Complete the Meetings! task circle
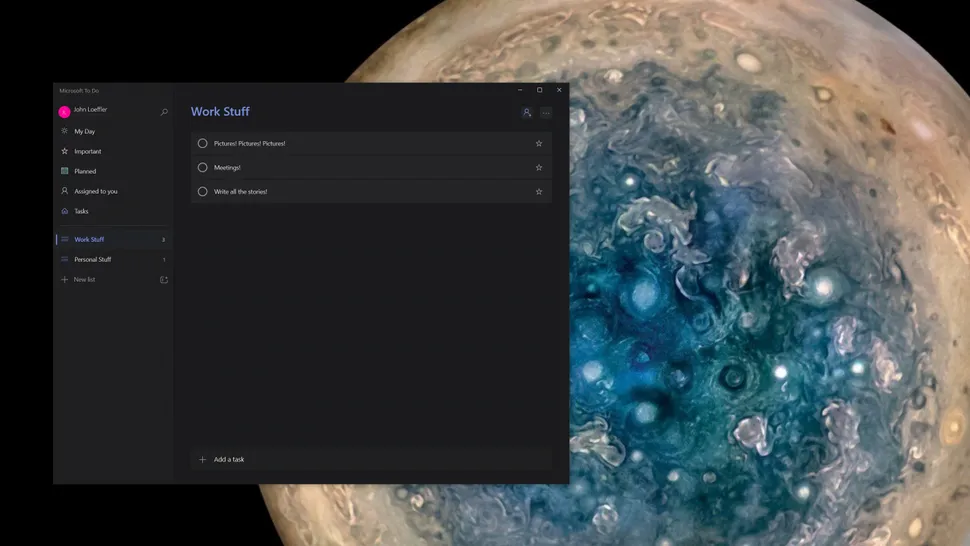Screen dimensions: 970x546 pyautogui.click(x=202, y=168)
